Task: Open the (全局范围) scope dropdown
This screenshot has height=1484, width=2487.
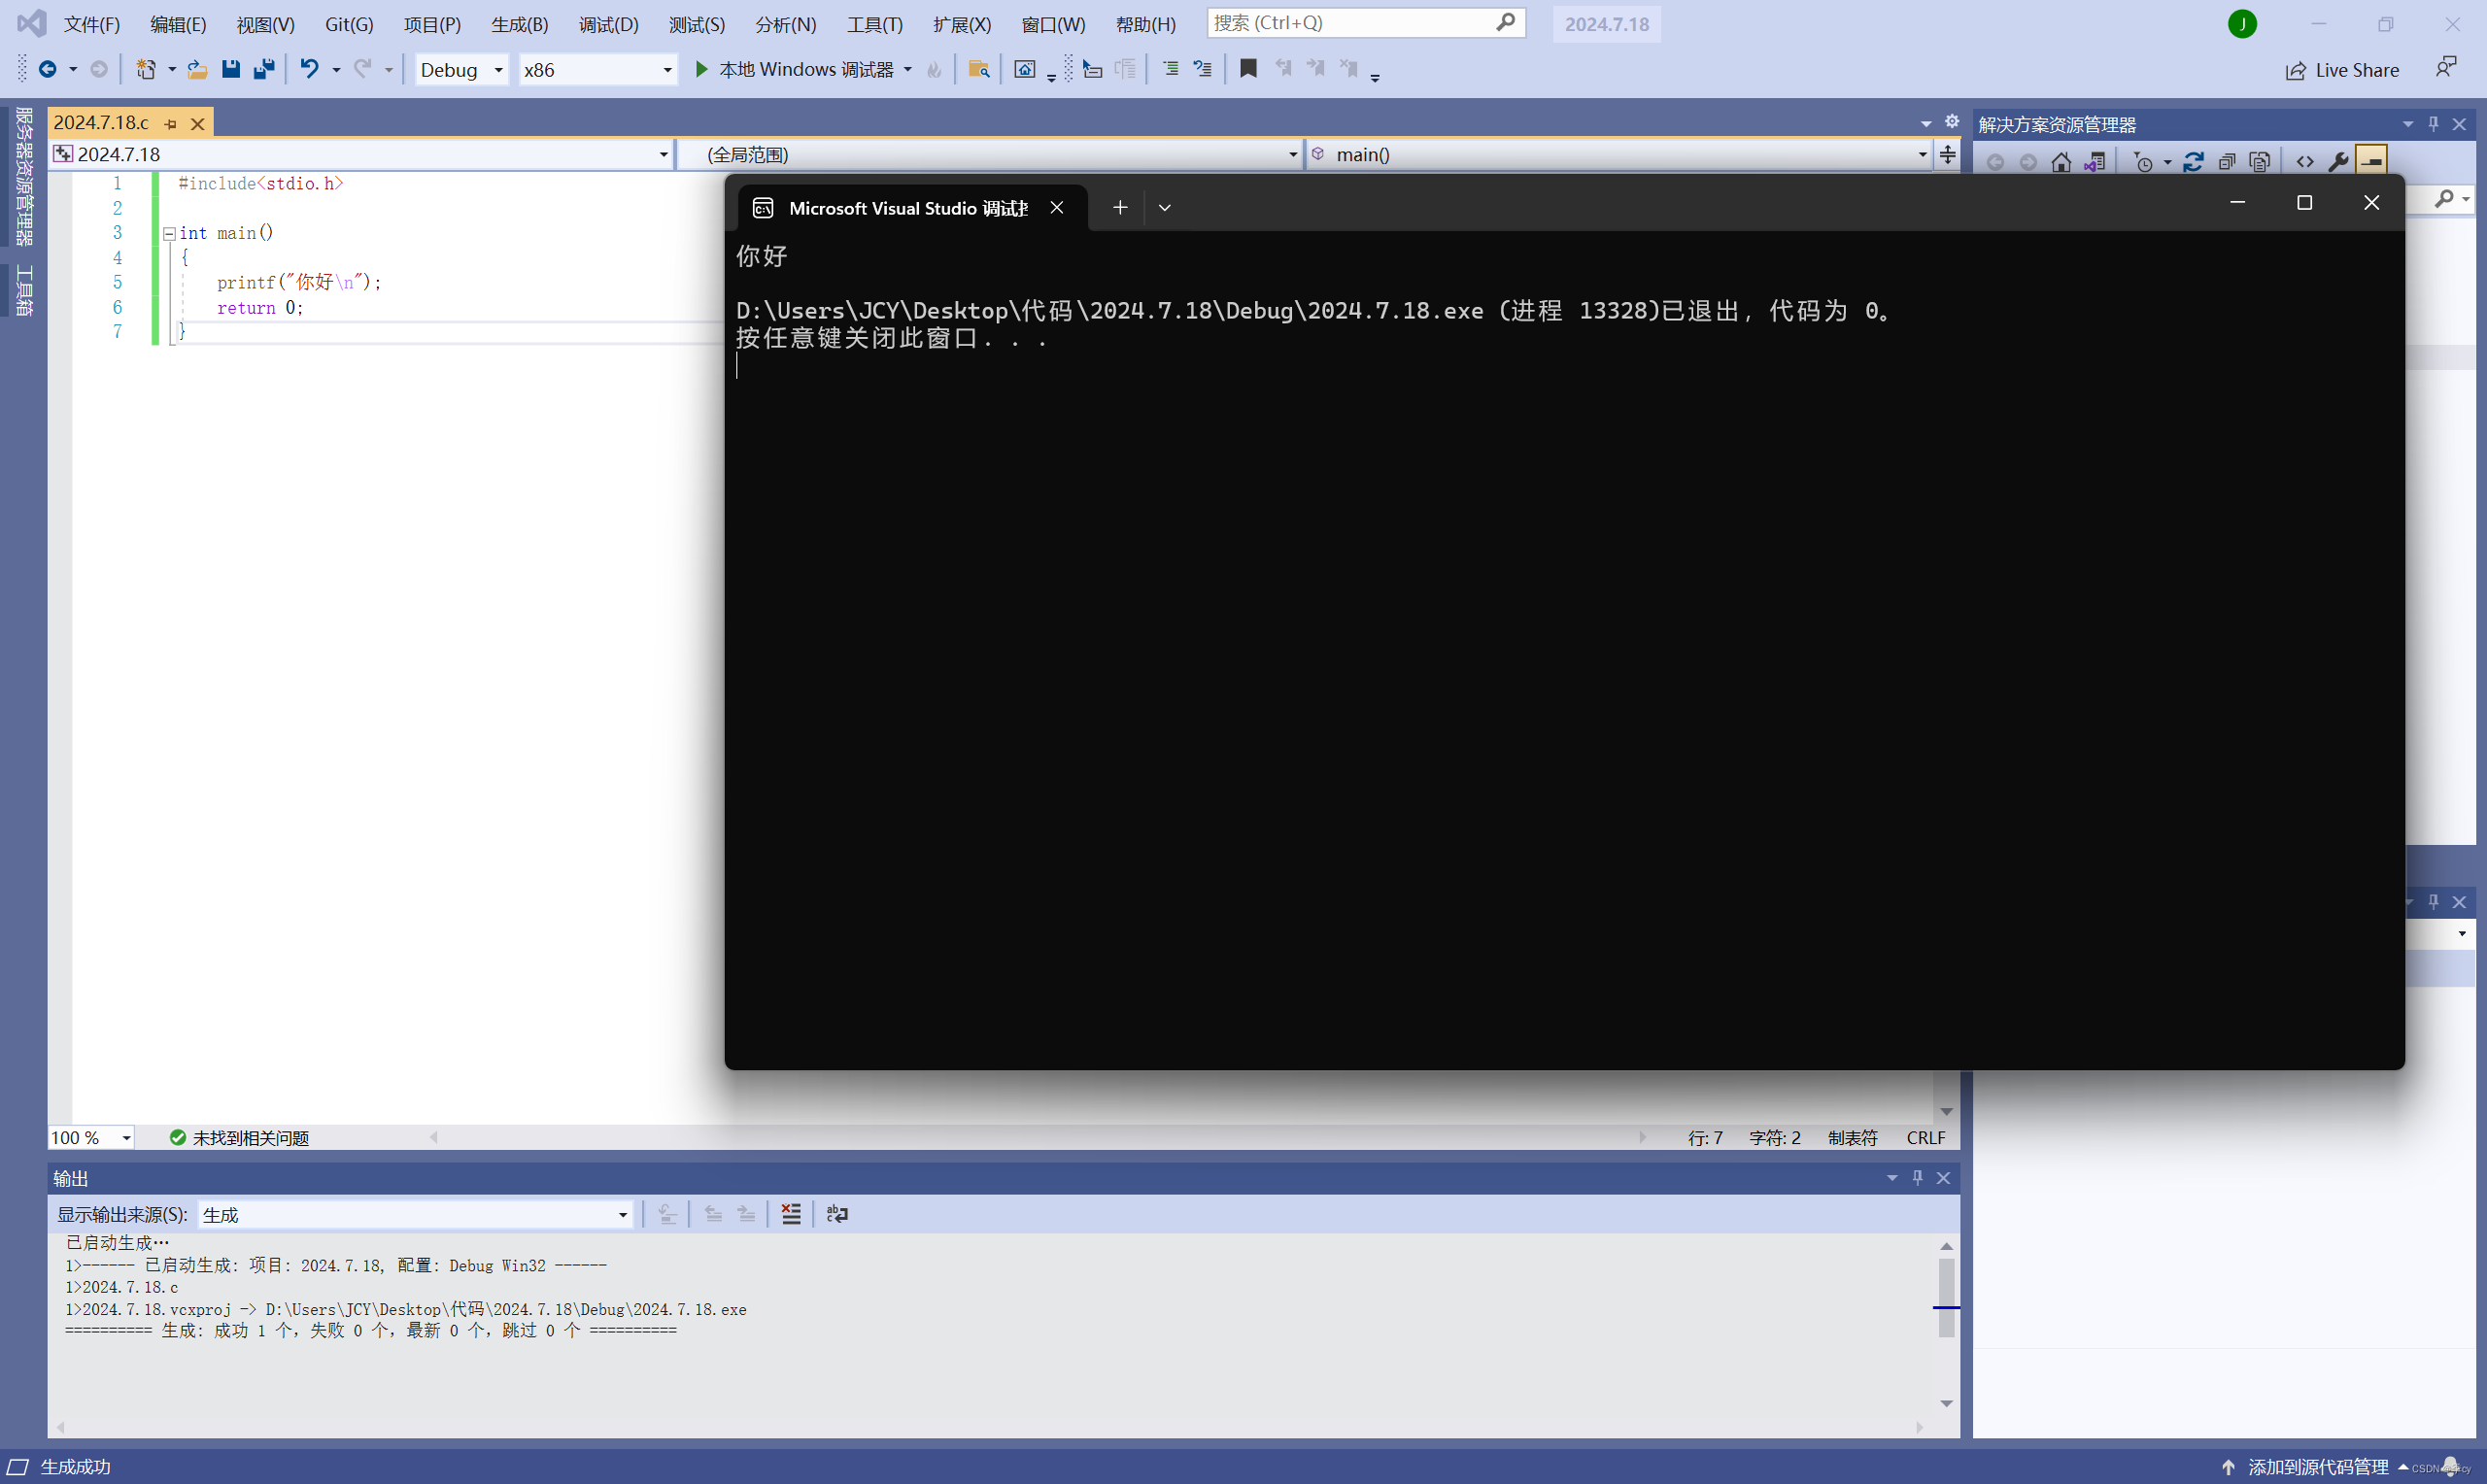Action: click(990, 154)
